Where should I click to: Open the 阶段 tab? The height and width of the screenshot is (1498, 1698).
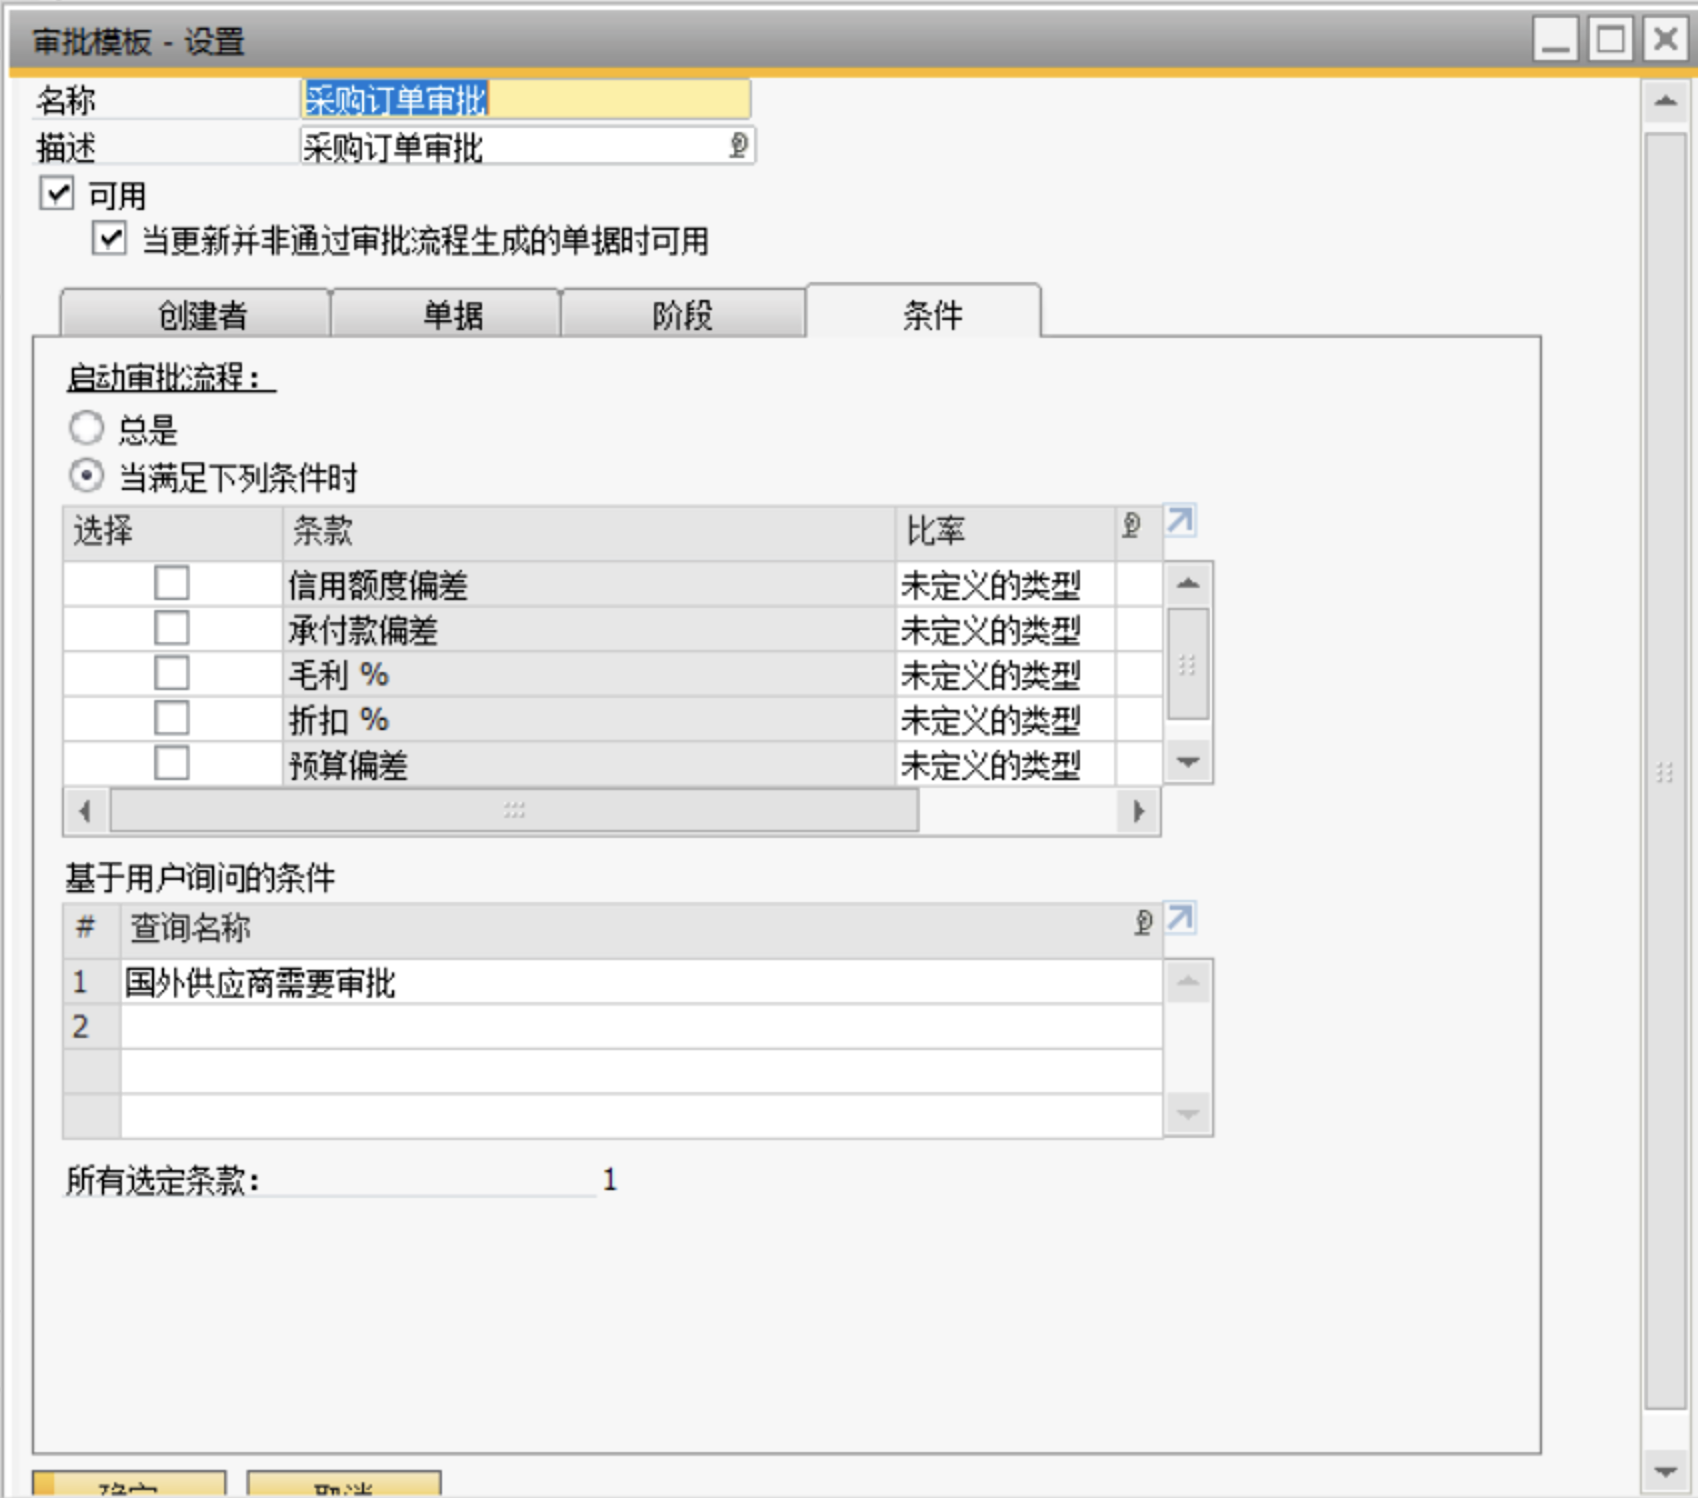(682, 315)
